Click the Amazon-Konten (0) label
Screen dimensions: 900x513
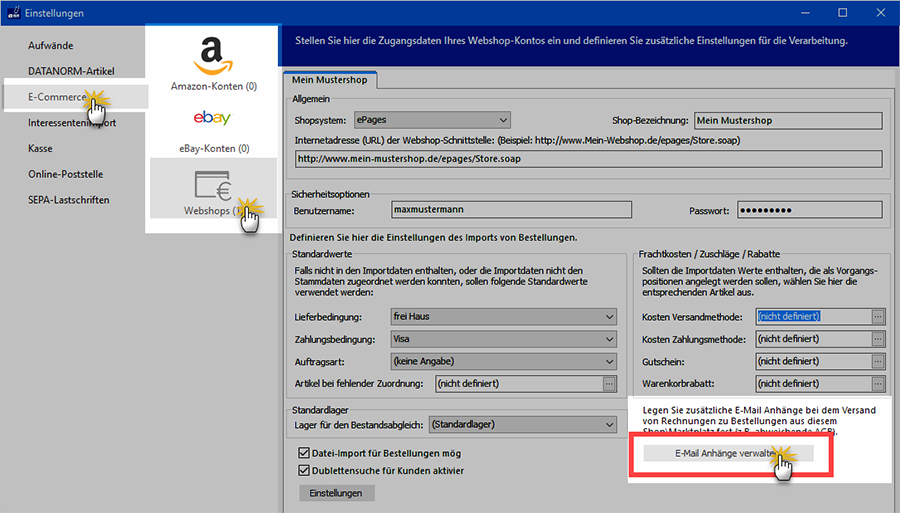[x=214, y=86]
